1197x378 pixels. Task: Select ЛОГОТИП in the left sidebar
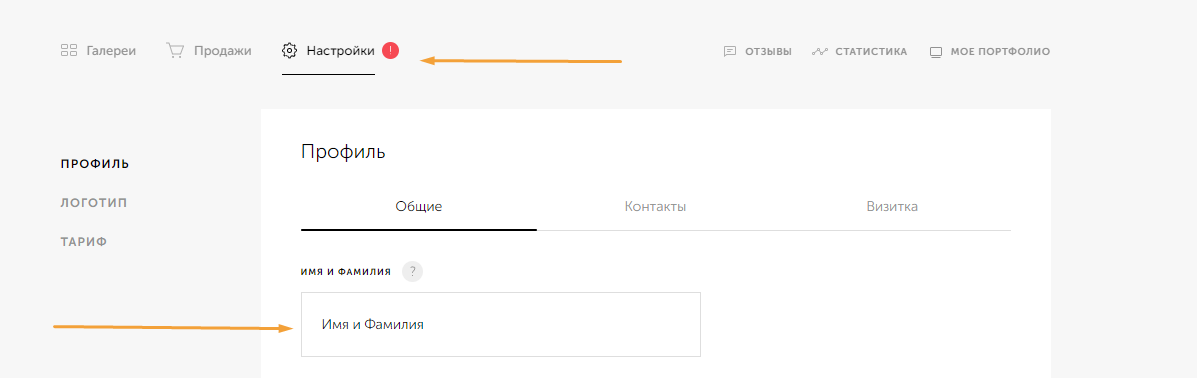(94, 203)
